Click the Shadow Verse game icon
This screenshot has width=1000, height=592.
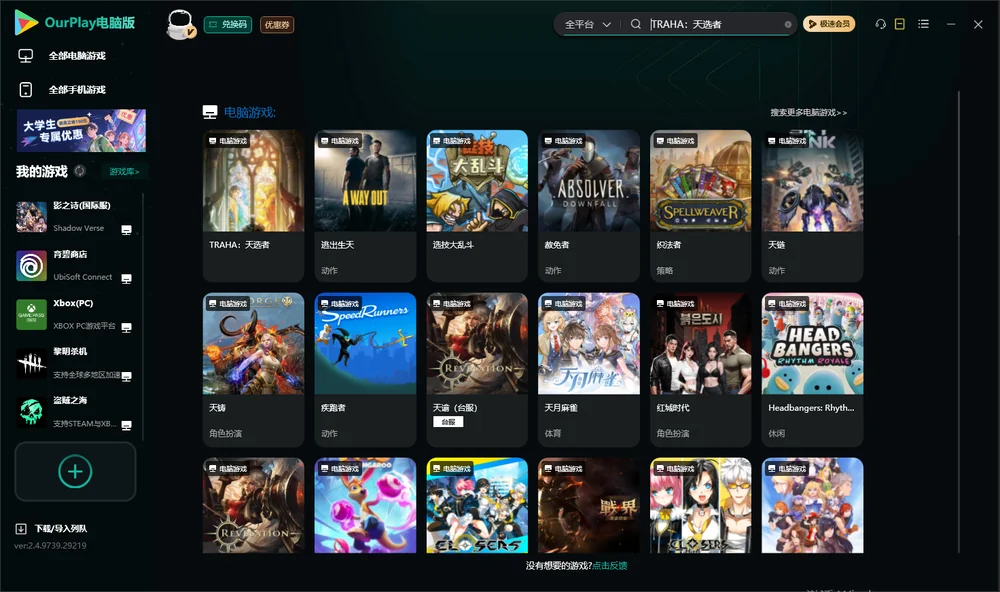click(31, 217)
